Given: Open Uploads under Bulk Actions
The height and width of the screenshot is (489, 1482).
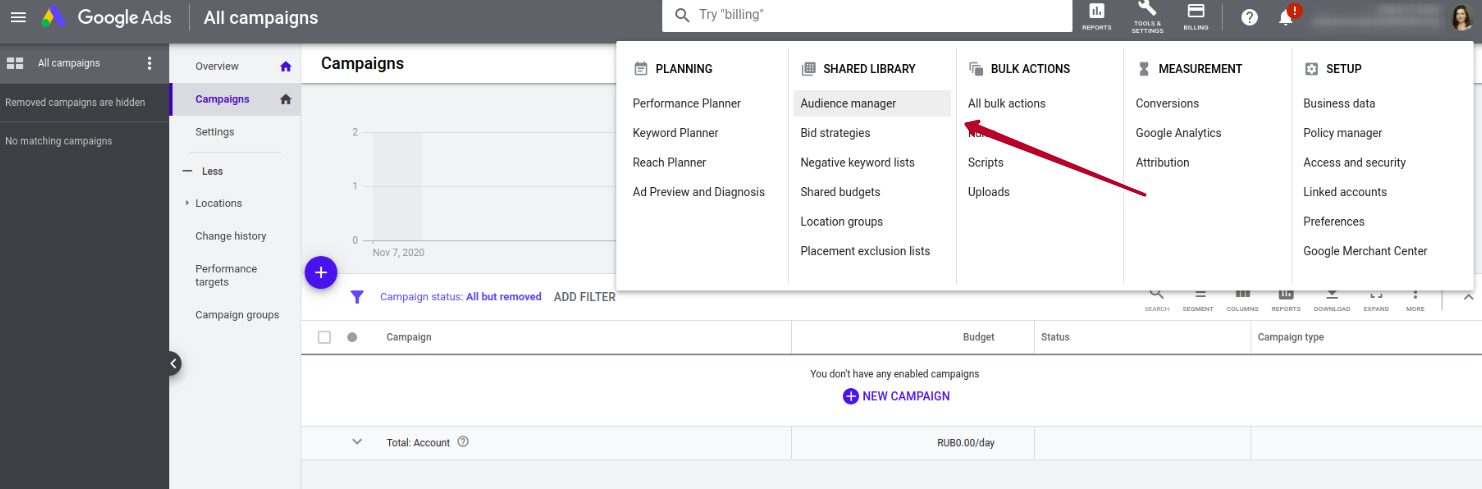Looking at the screenshot, I should pos(989,192).
